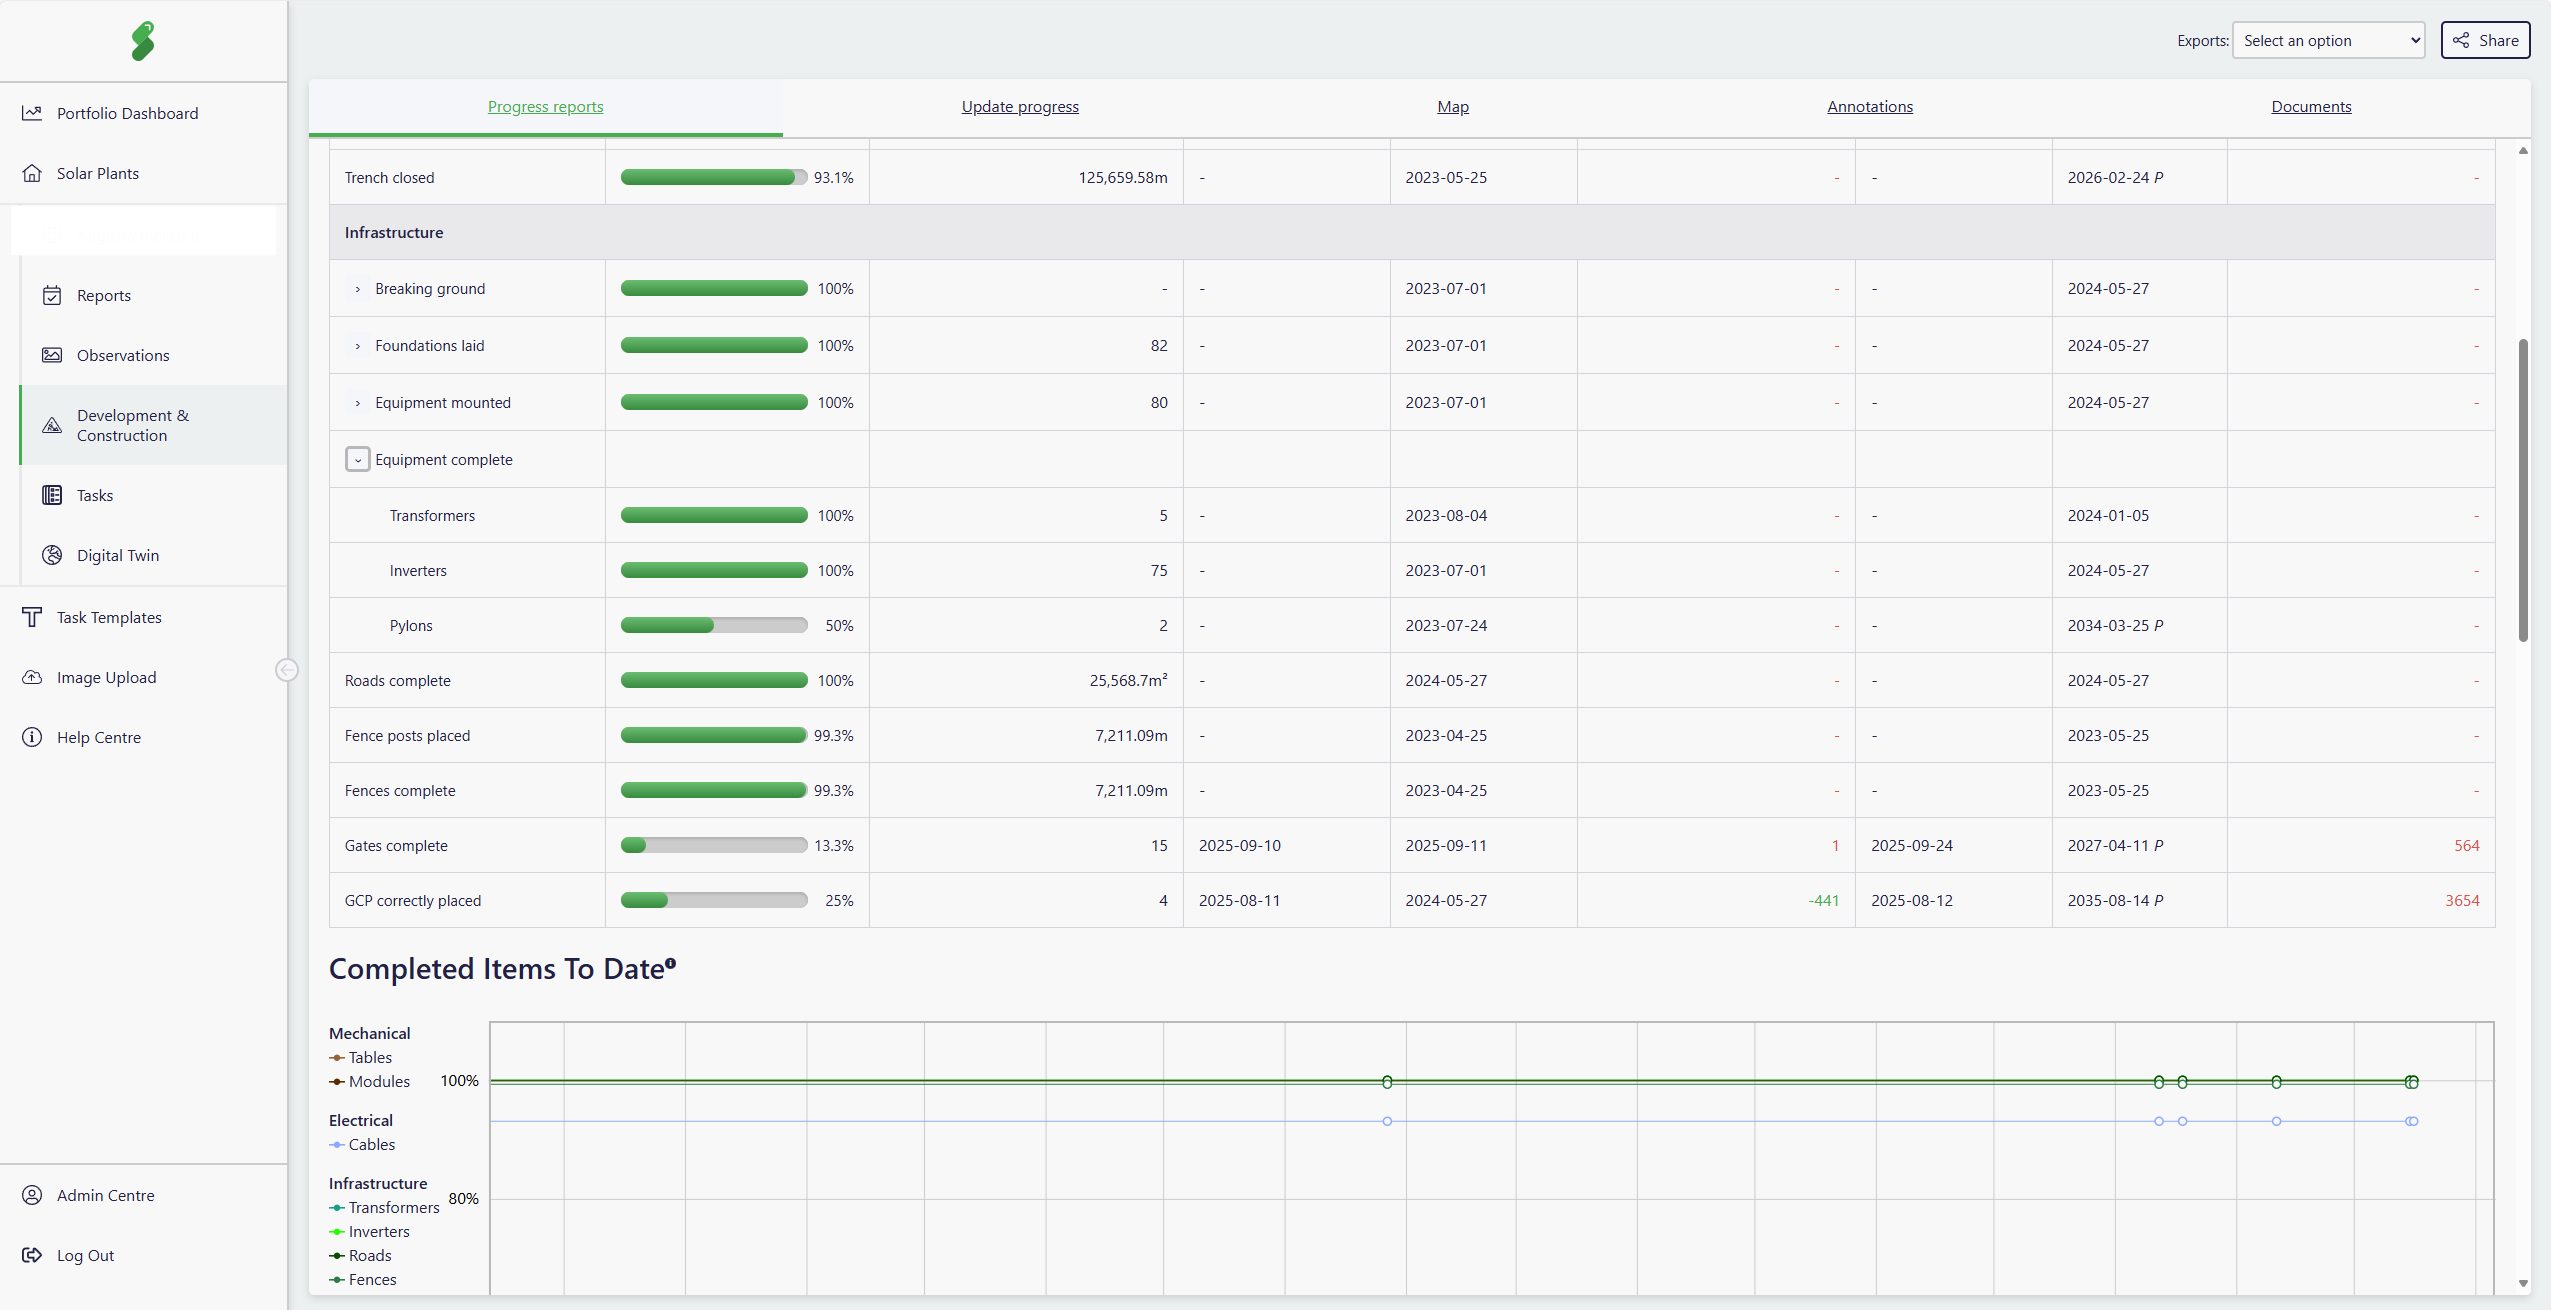Click the Image Upload cloud icon

point(32,677)
